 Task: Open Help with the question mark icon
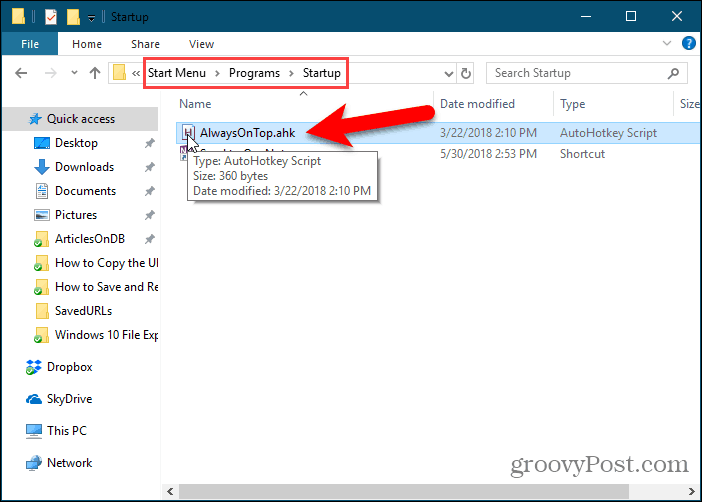coord(689,43)
